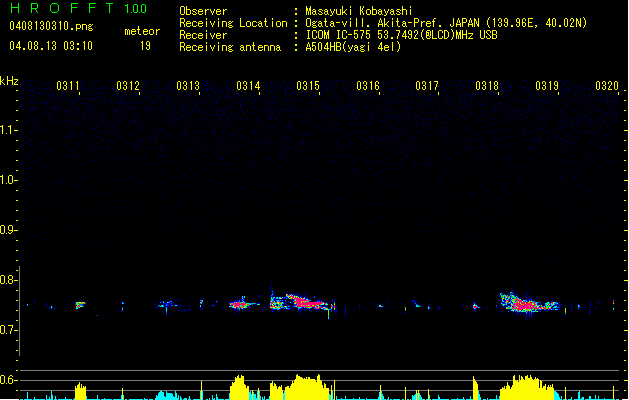Viewport: 629px width, 400px height.
Task: Click time marker 0311
Action: click(x=68, y=86)
